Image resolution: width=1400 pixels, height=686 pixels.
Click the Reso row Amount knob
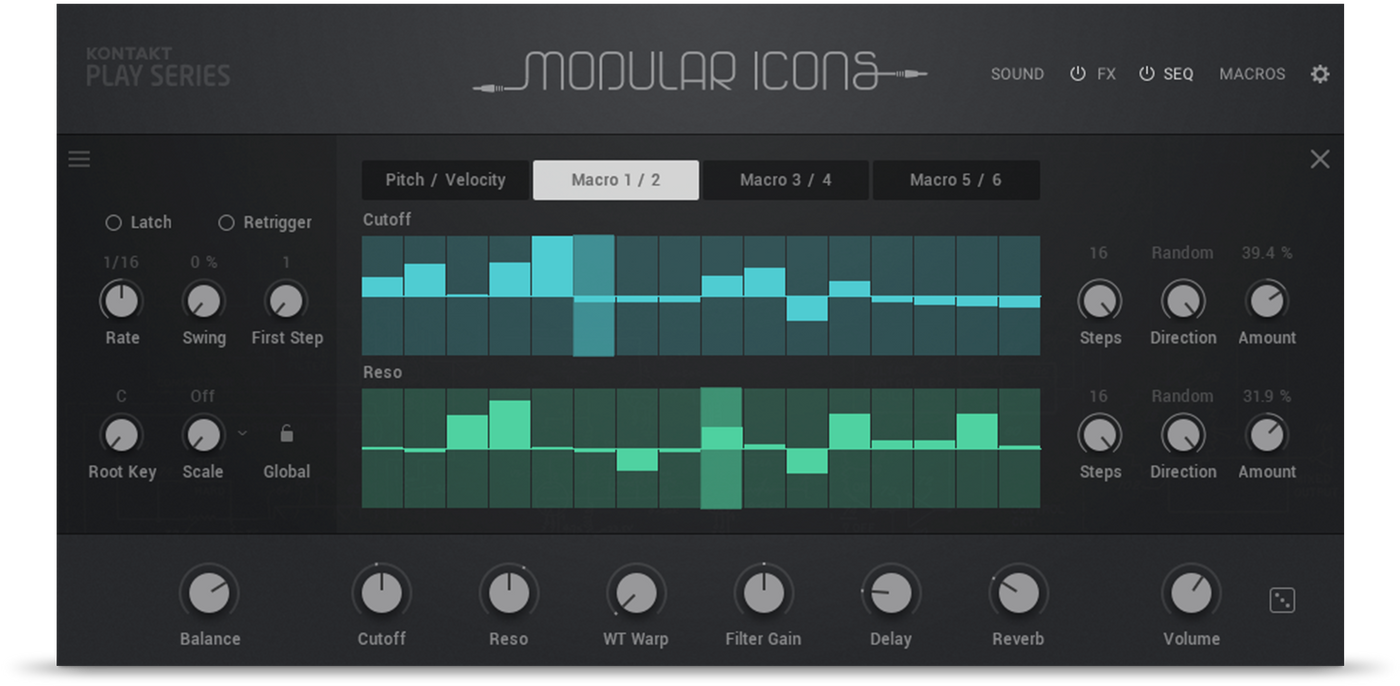pyautogui.click(x=1266, y=434)
